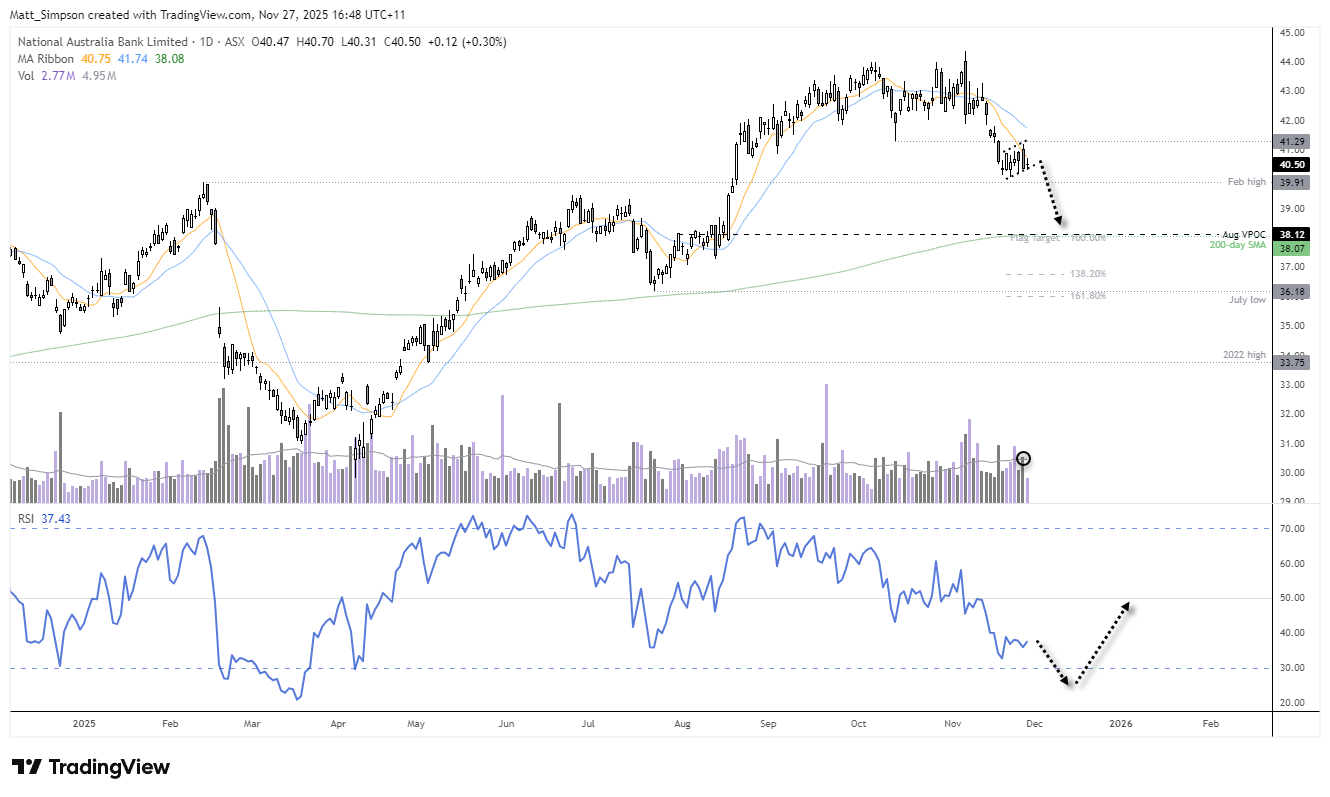Click the current price label 40.50
The width and height of the screenshot is (1330, 797).
(x=1292, y=163)
